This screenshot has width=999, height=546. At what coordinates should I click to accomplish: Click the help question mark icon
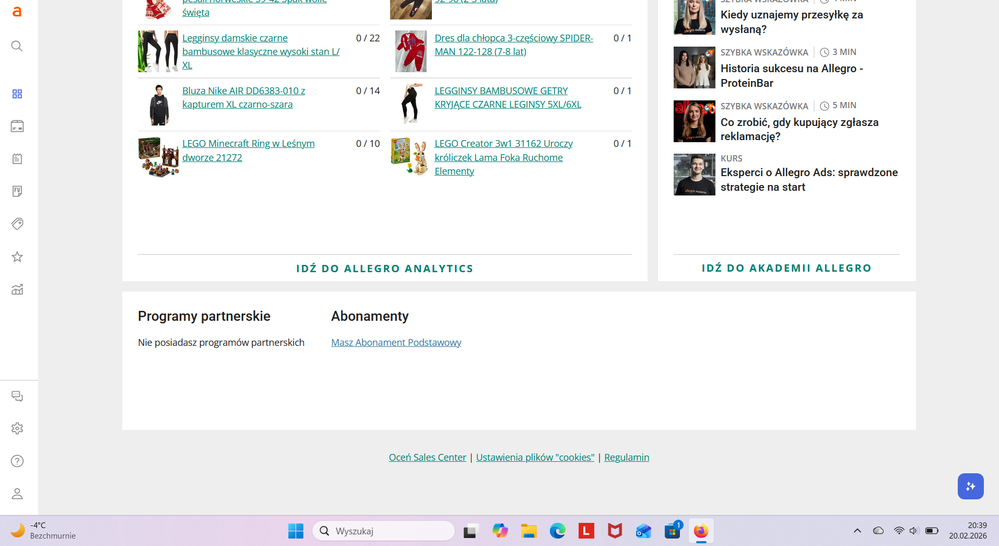tap(17, 461)
